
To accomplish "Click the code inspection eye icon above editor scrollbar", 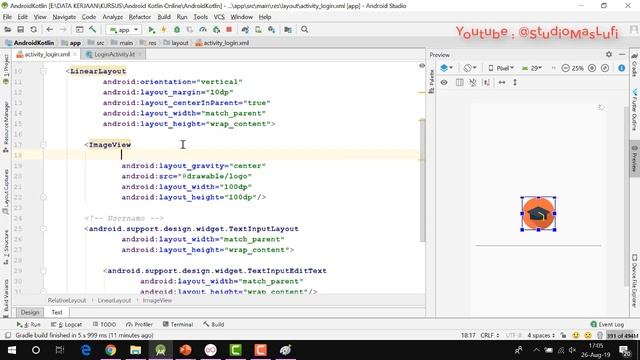I will pos(422,66).
